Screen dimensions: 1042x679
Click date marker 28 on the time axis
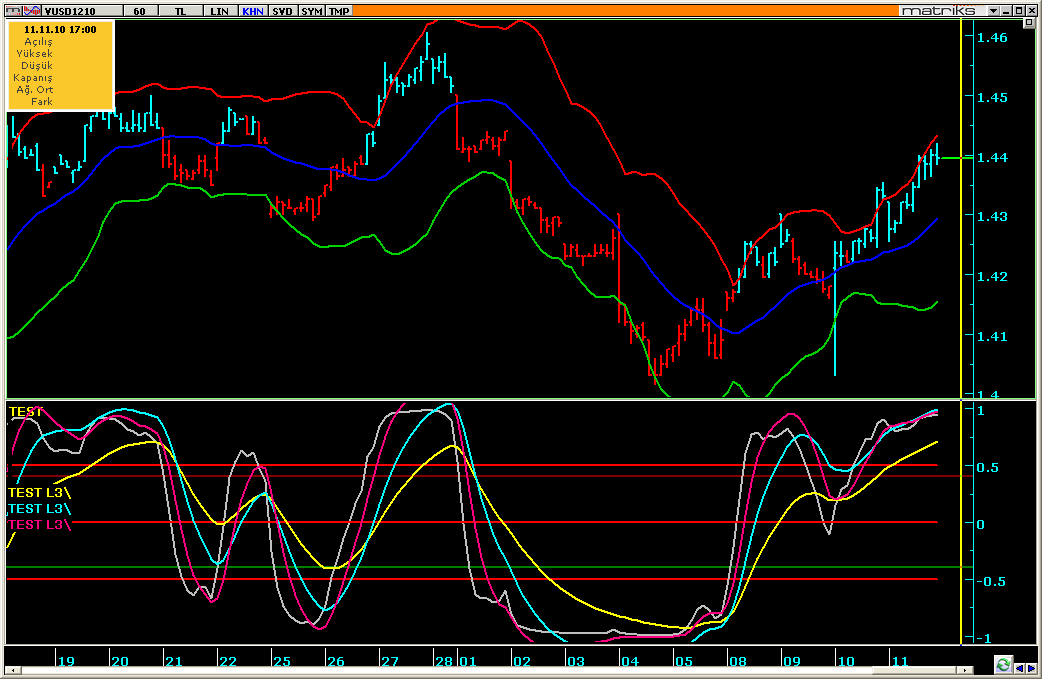pyautogui.click(x=444, y=662)
